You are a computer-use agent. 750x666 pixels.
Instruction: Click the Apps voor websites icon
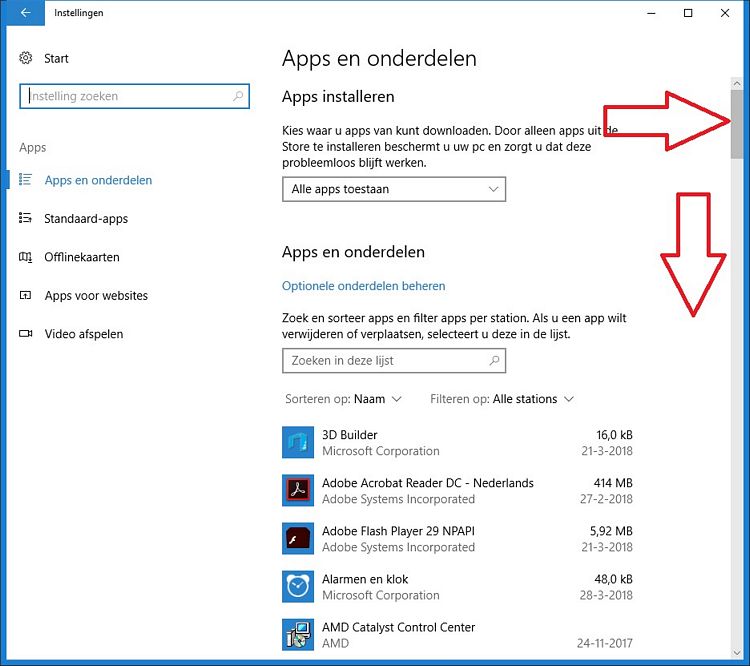coord(25,295)
